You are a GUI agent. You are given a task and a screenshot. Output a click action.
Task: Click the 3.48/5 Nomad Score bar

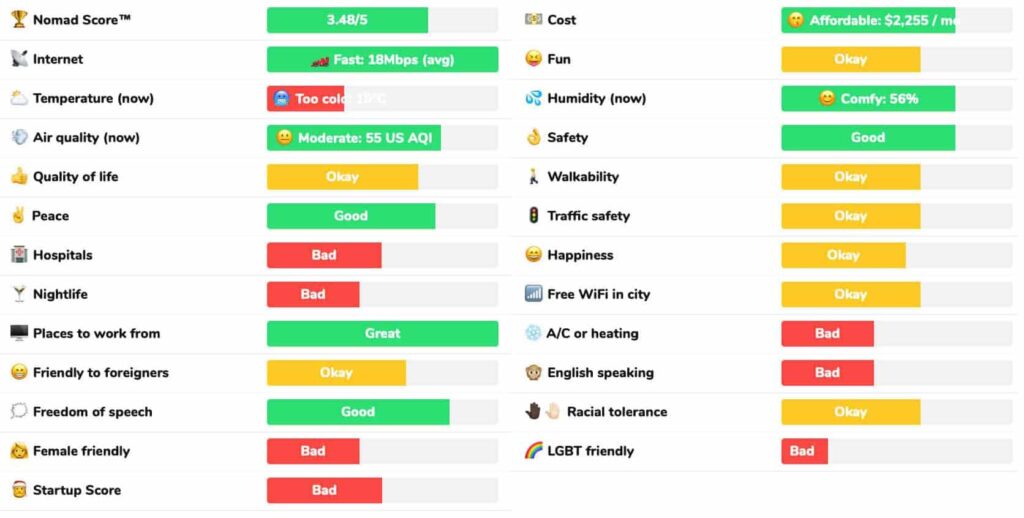[347, 20]
